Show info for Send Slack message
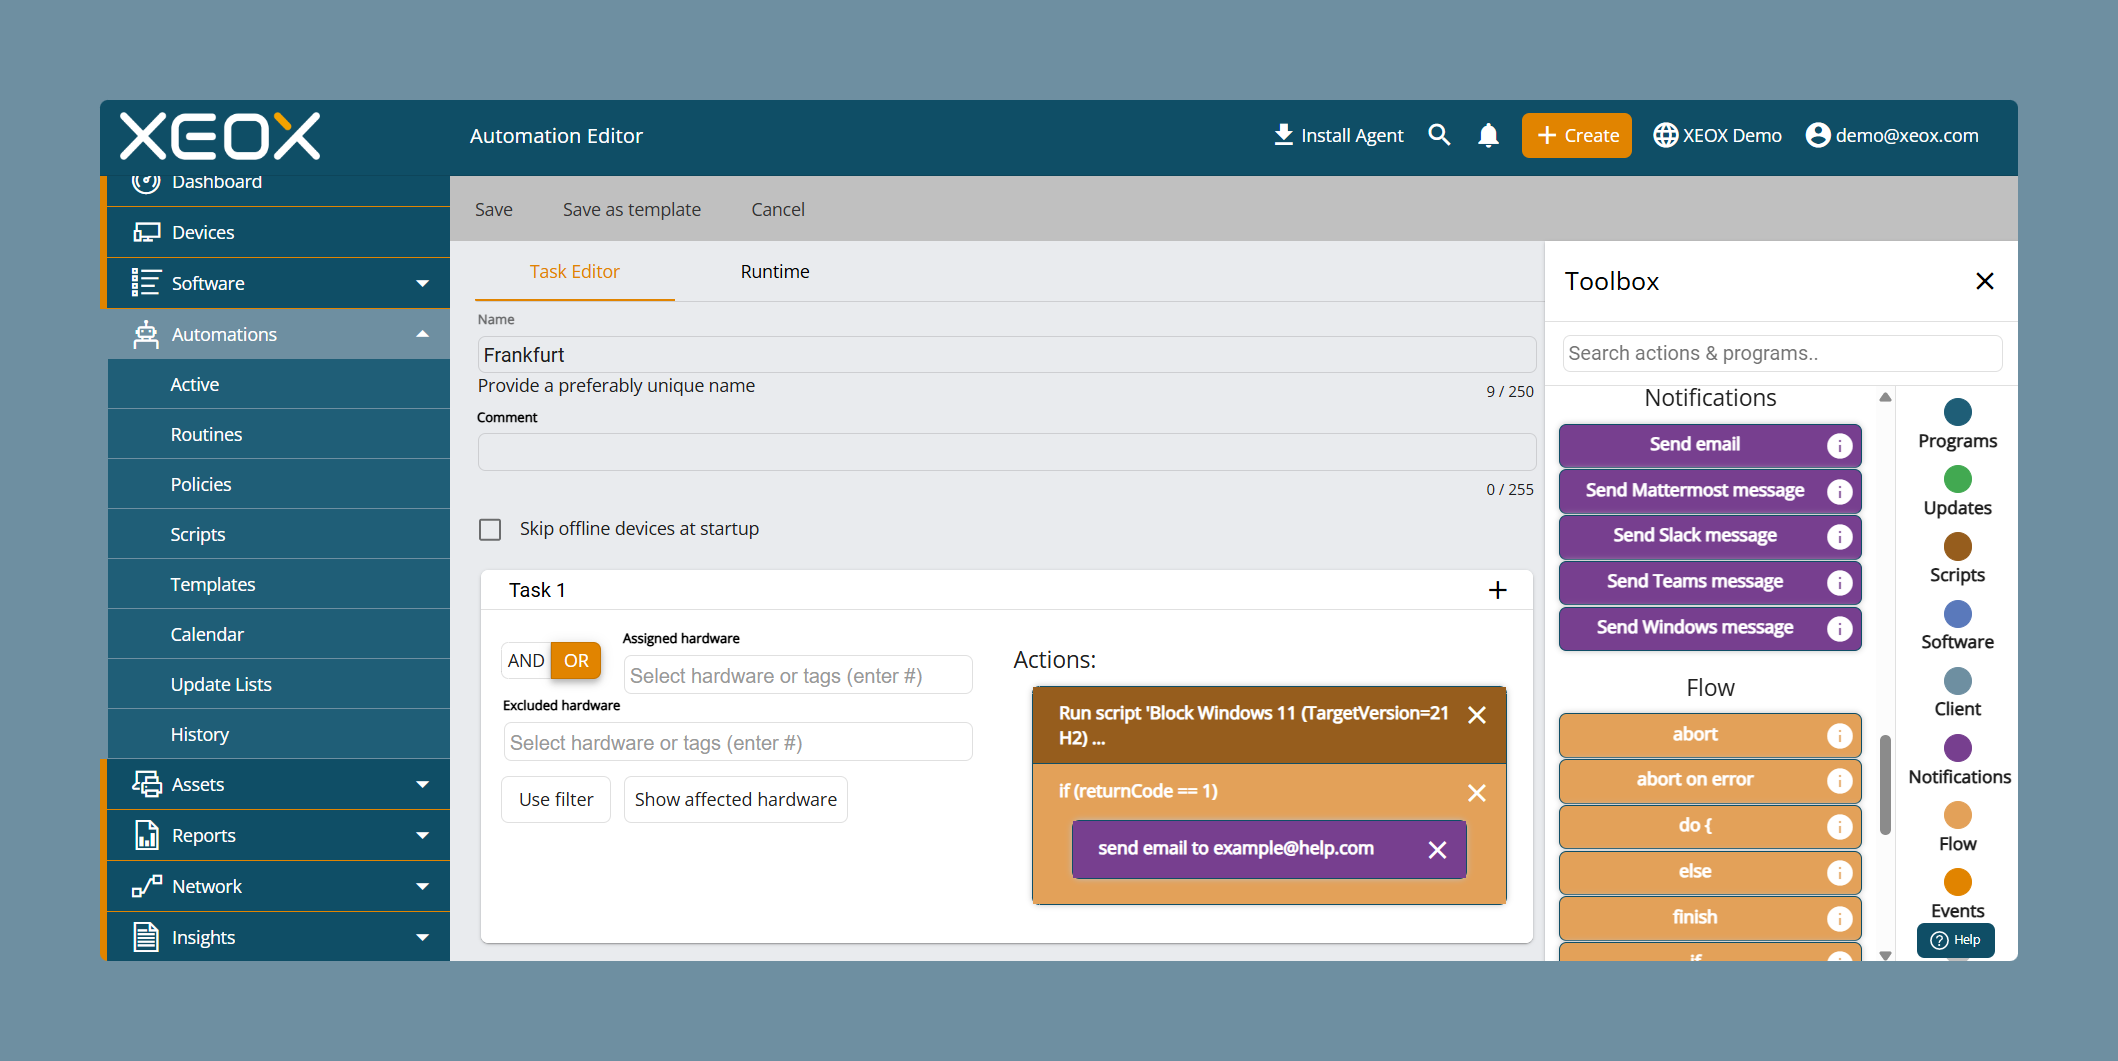 [x=1839, y=537]
